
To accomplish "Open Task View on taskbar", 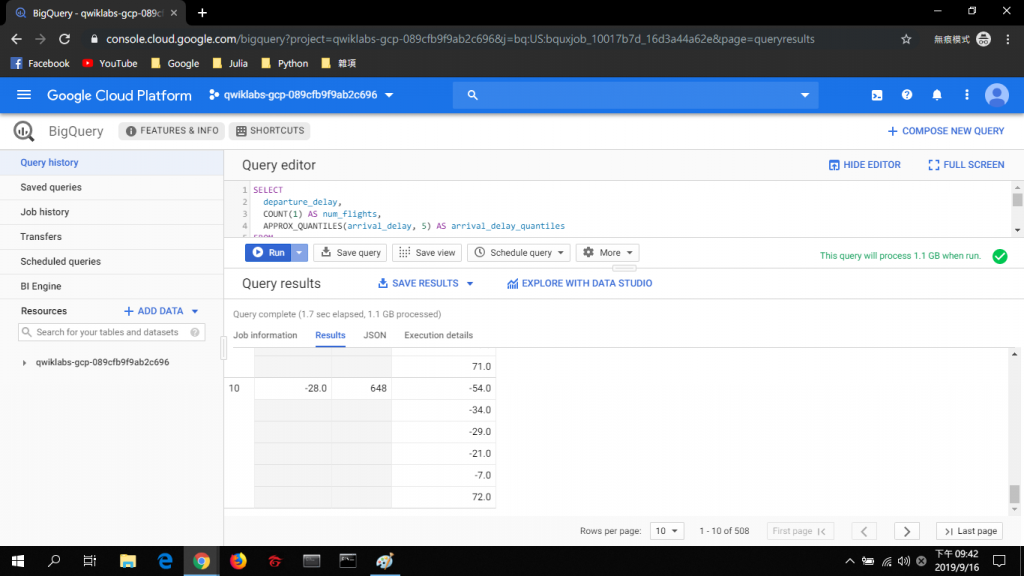I will pos(90,561).
